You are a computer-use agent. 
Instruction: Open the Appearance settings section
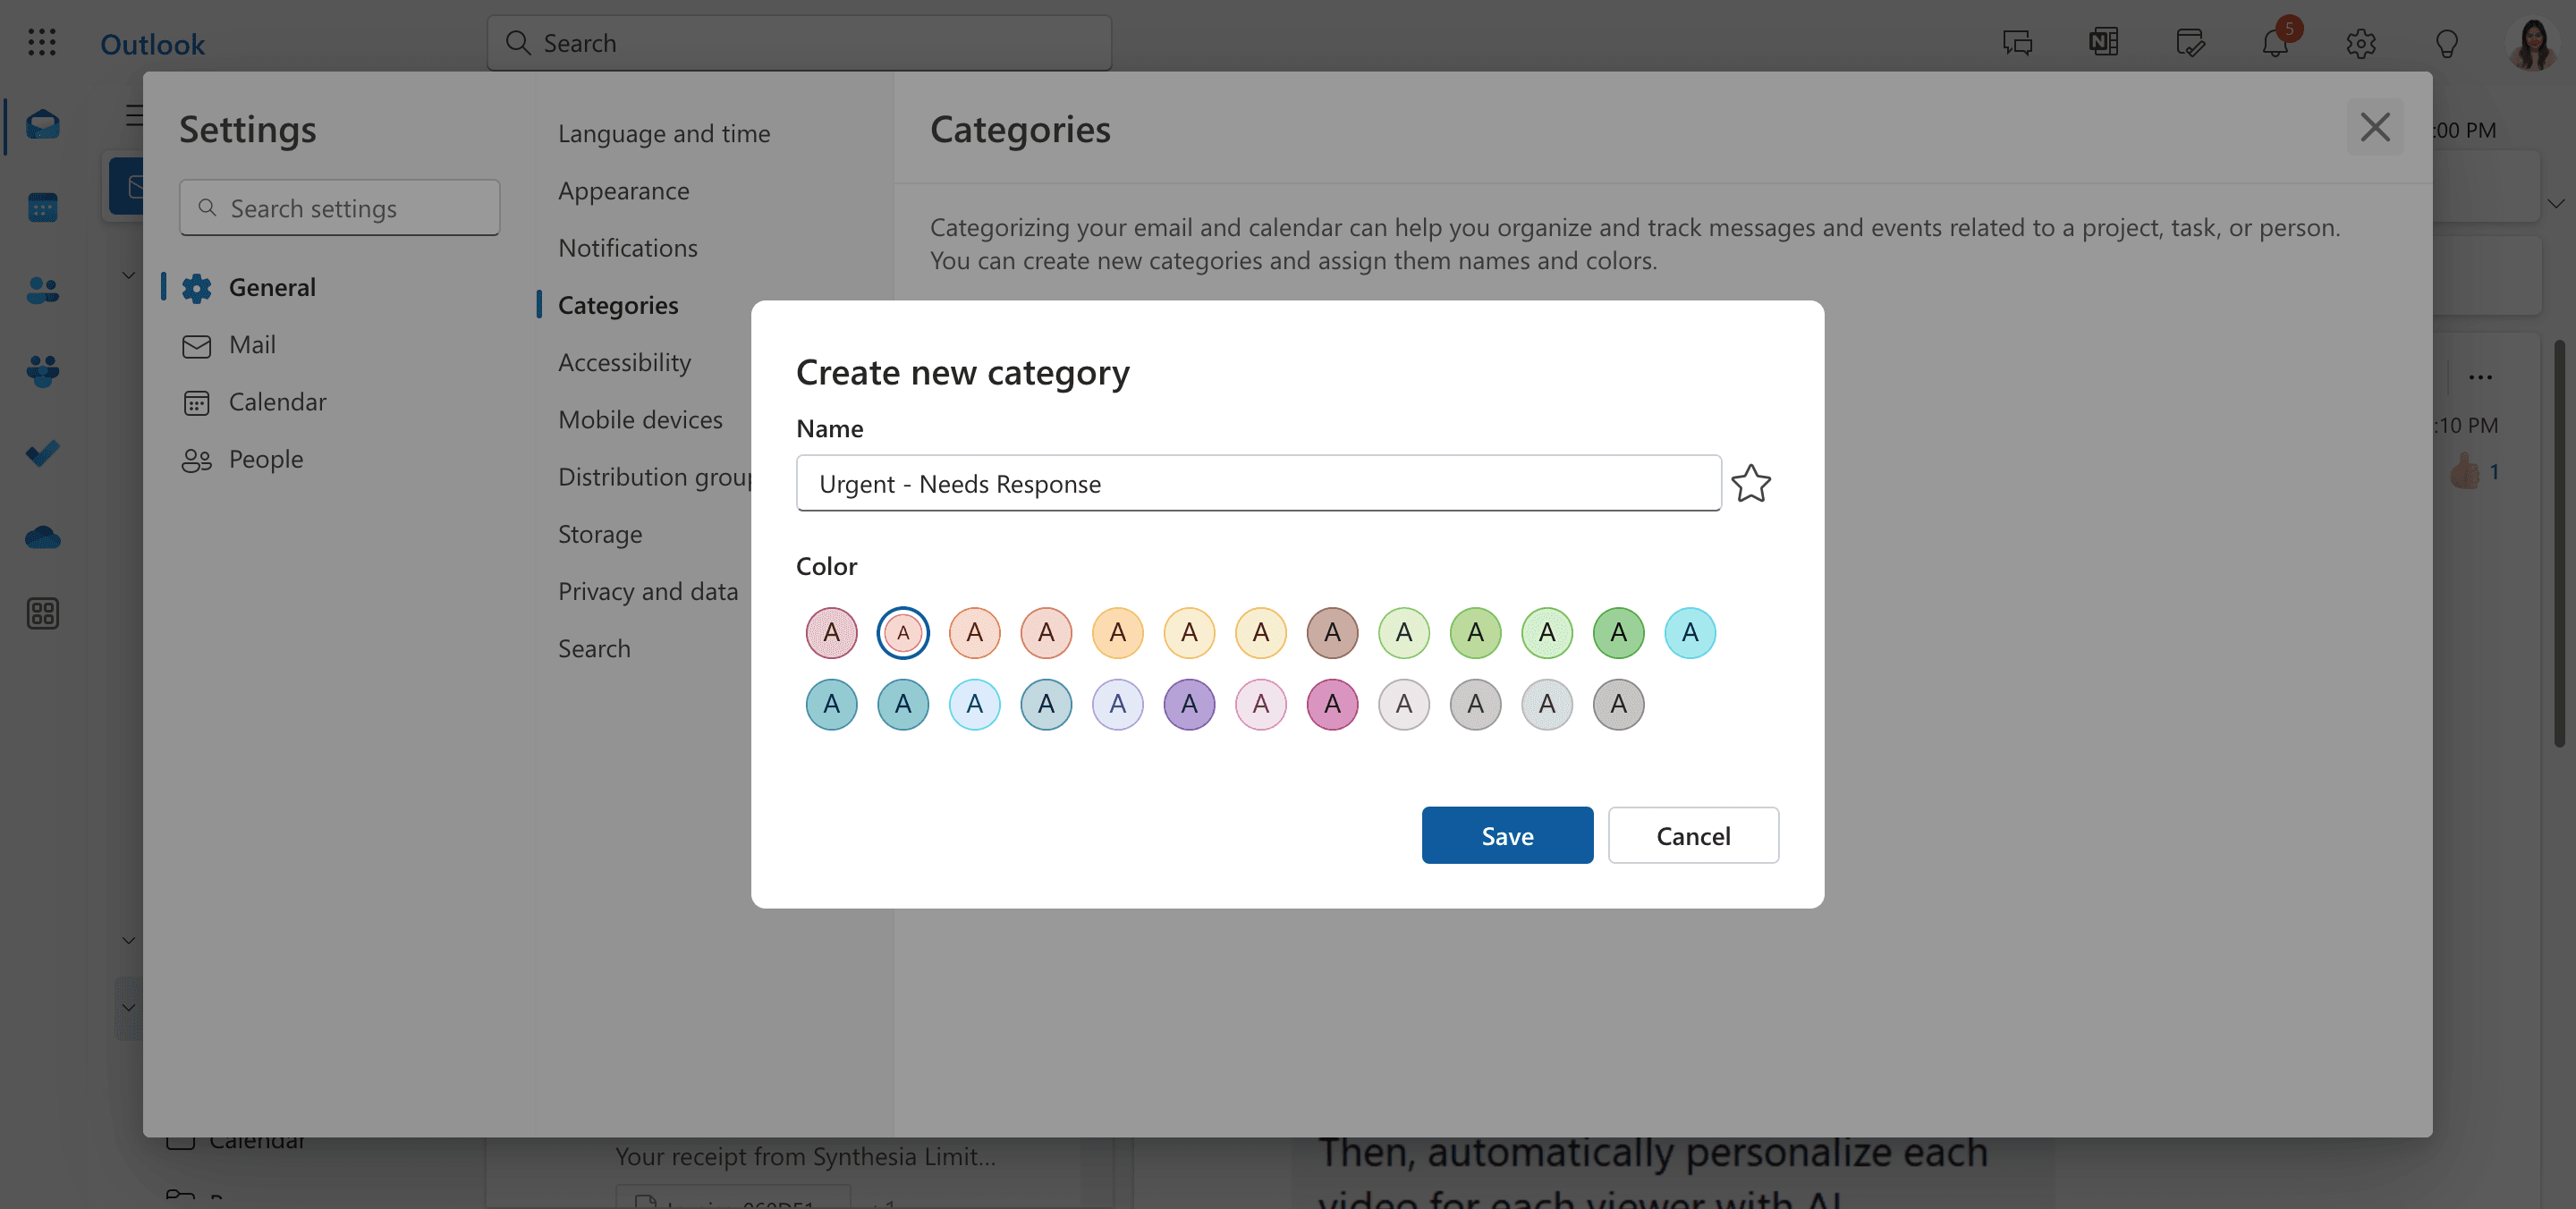pyautogui.click(x=623, y=190)
